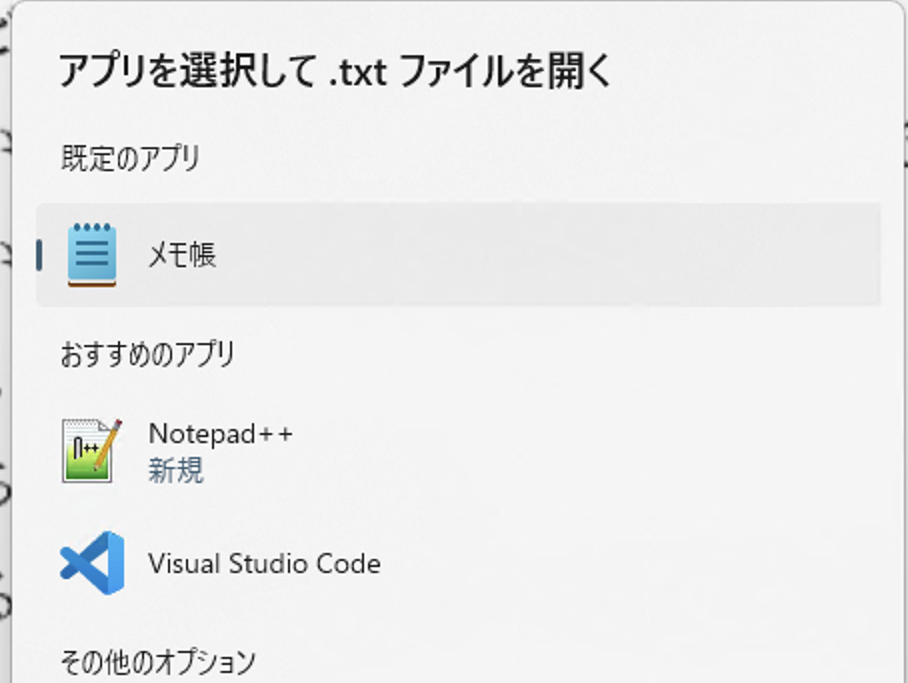Image resolution: width=908 pixels, height=683 pixels.
Task: Click the Notepad++ application icon
Action: click(89, 446)
